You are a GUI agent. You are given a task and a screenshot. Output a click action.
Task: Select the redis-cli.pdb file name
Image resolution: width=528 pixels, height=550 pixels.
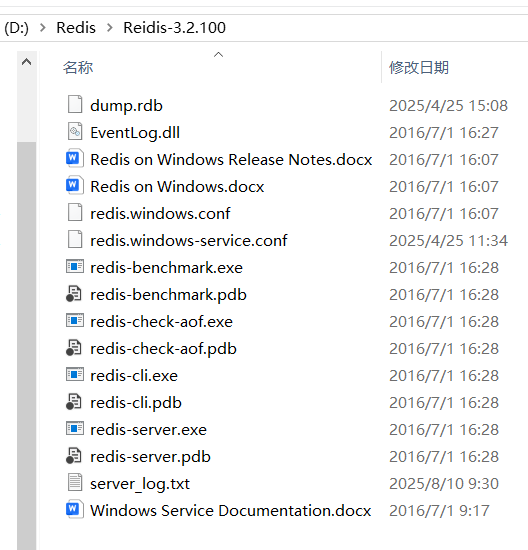click(136, 403)
